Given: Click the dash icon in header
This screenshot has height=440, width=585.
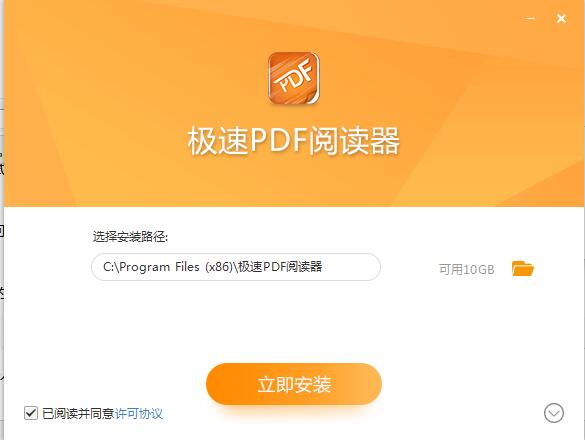Looking at the screenshot, I should [x=530, y=18].
